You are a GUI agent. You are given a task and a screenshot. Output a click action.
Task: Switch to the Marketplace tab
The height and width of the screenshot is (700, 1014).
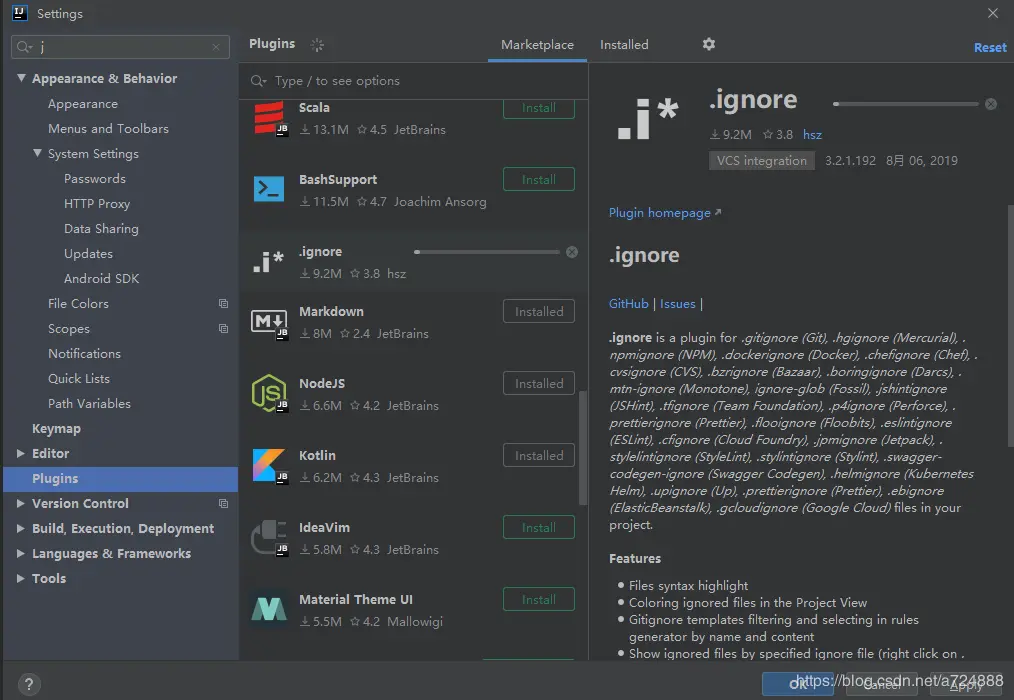(x=537, y=45)
